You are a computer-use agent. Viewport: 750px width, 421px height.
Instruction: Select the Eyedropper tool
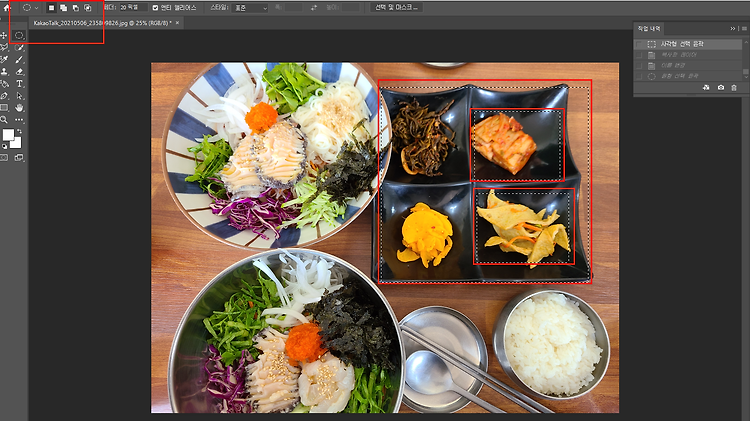(4, 59)
